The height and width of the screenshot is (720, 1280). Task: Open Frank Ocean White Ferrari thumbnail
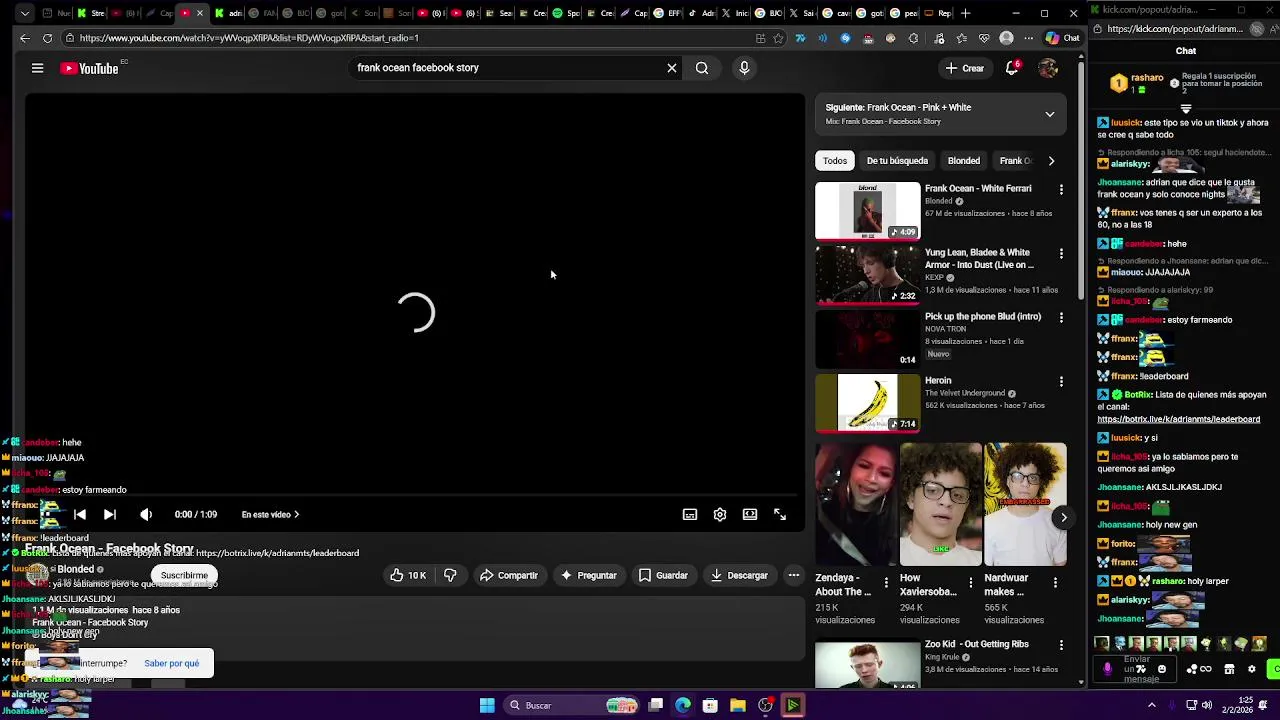click(x=867, y=211)
